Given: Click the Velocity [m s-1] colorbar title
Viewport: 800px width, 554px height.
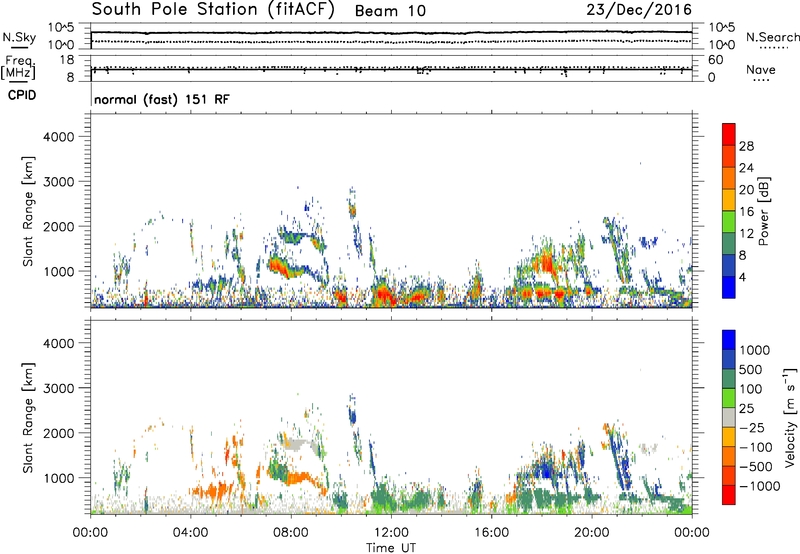Looking at the screenshot, I should 790,418.
